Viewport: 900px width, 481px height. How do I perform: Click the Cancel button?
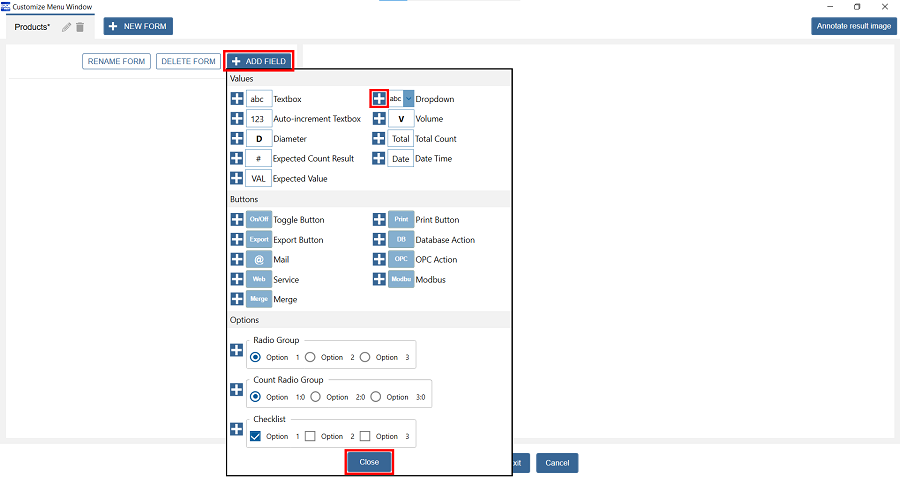(x=557, y=463)
